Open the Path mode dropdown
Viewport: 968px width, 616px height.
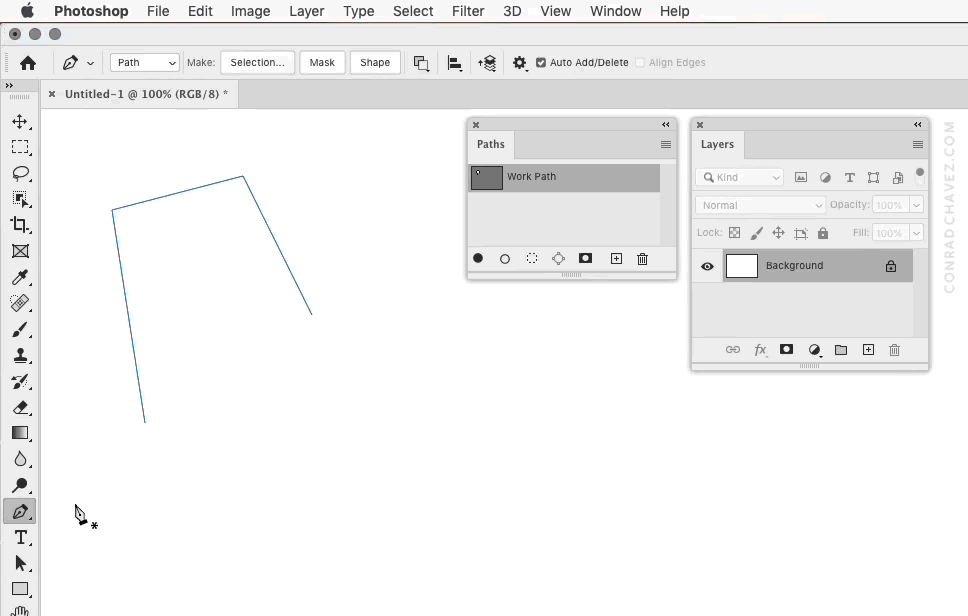click(x=143, y=61)
